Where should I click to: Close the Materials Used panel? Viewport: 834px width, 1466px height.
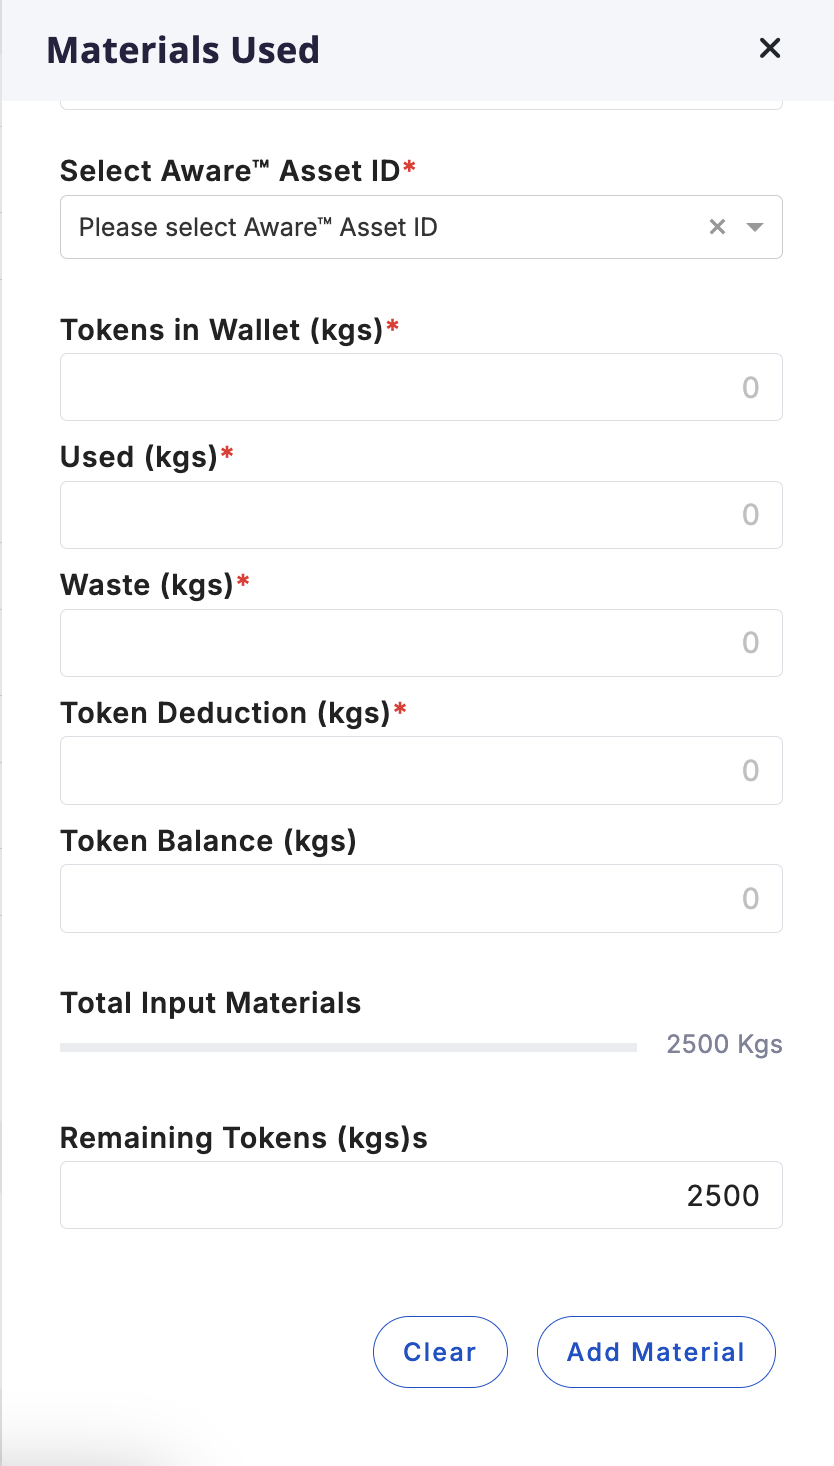(x=769, y=48)
